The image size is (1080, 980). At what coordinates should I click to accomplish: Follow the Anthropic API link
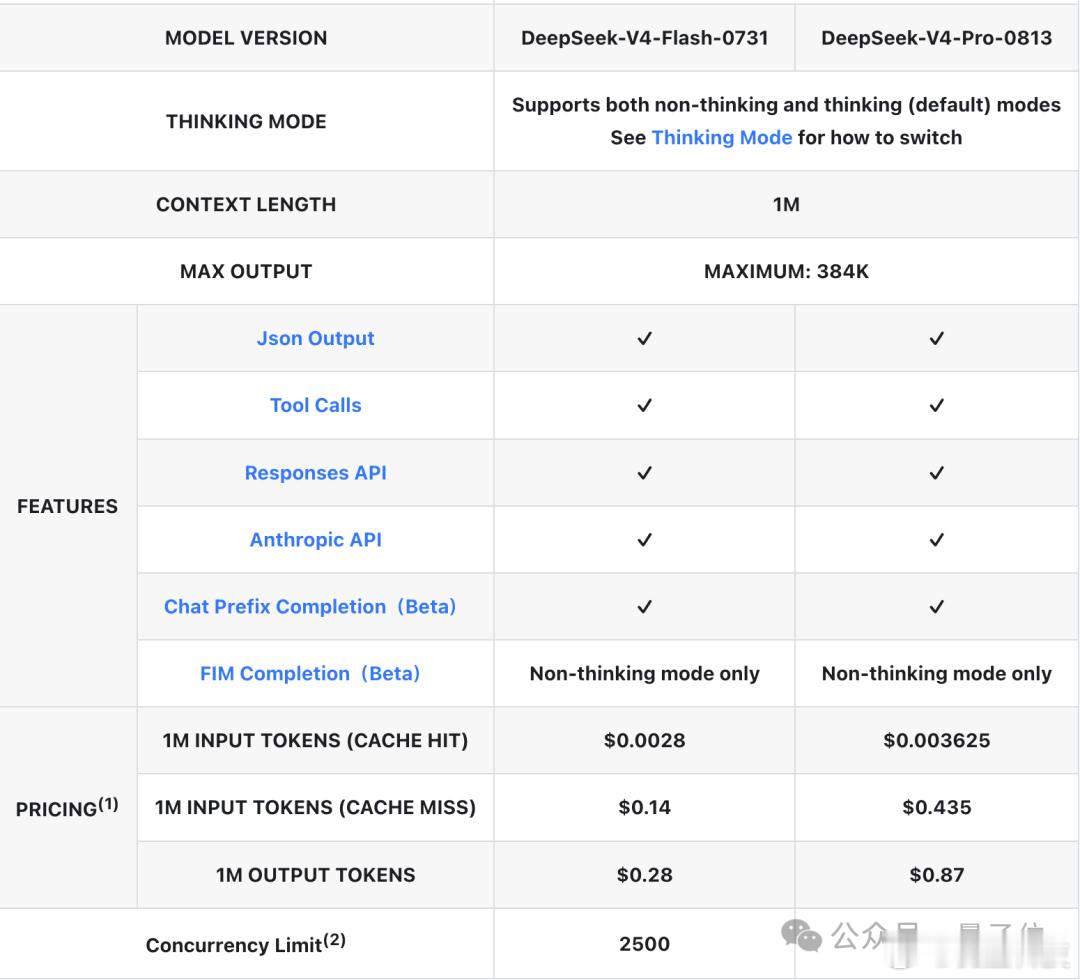click(x=315, y=539)
